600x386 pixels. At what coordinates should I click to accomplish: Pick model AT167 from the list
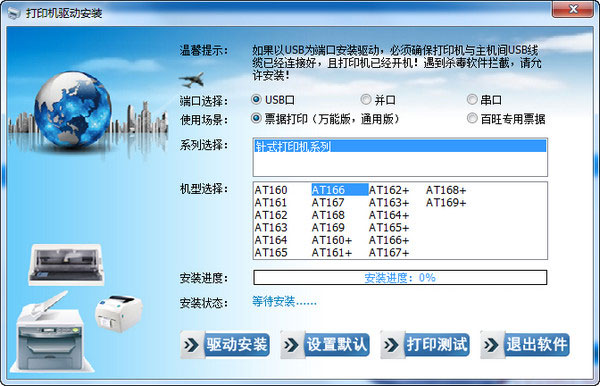pos(328,203)
